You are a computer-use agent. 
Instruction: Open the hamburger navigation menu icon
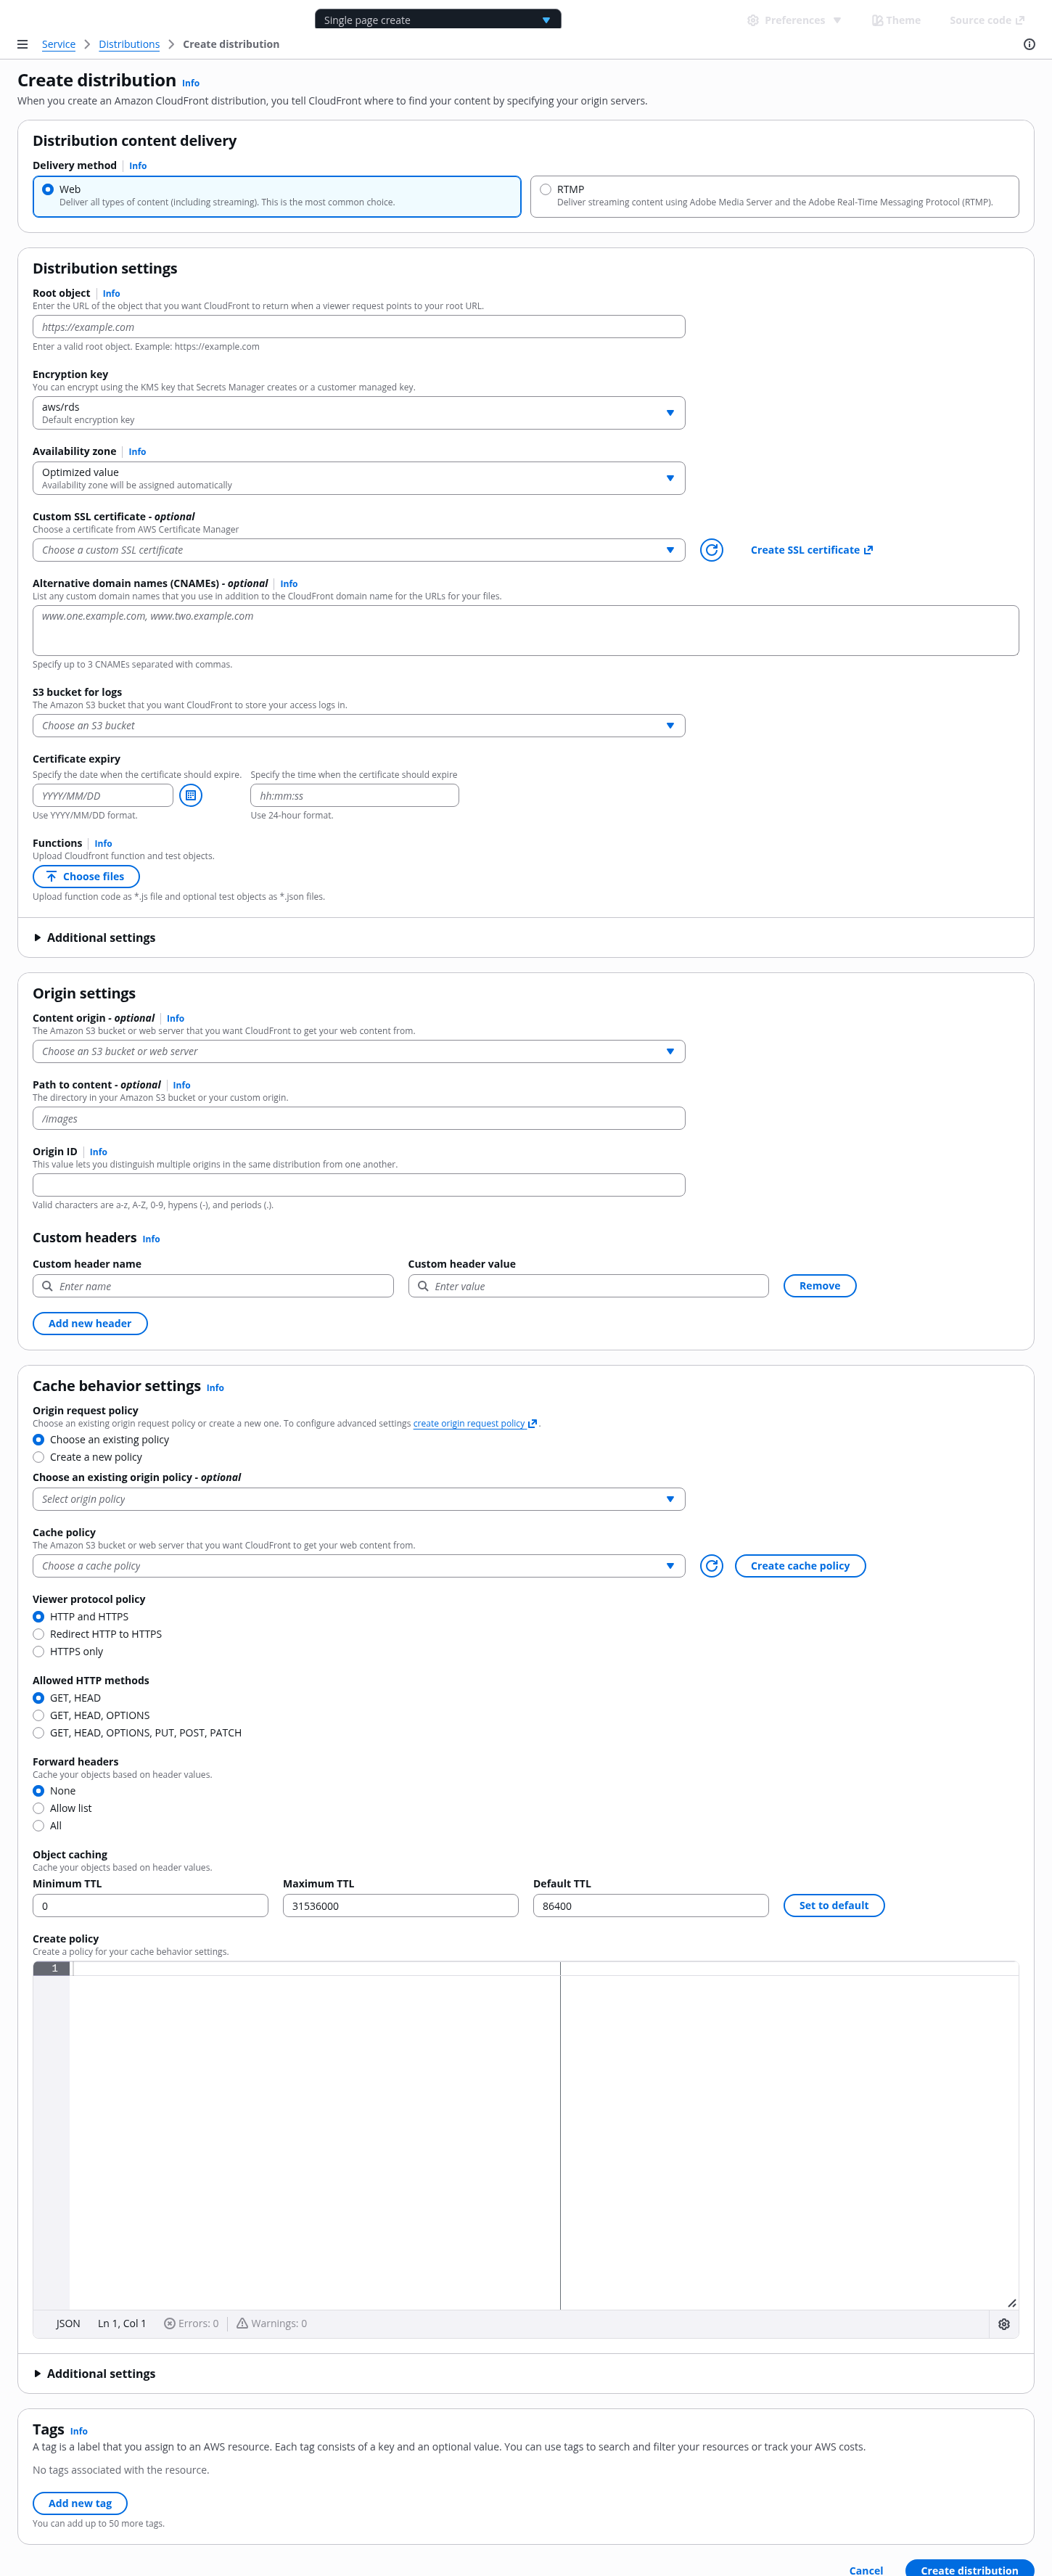point(22,44)
